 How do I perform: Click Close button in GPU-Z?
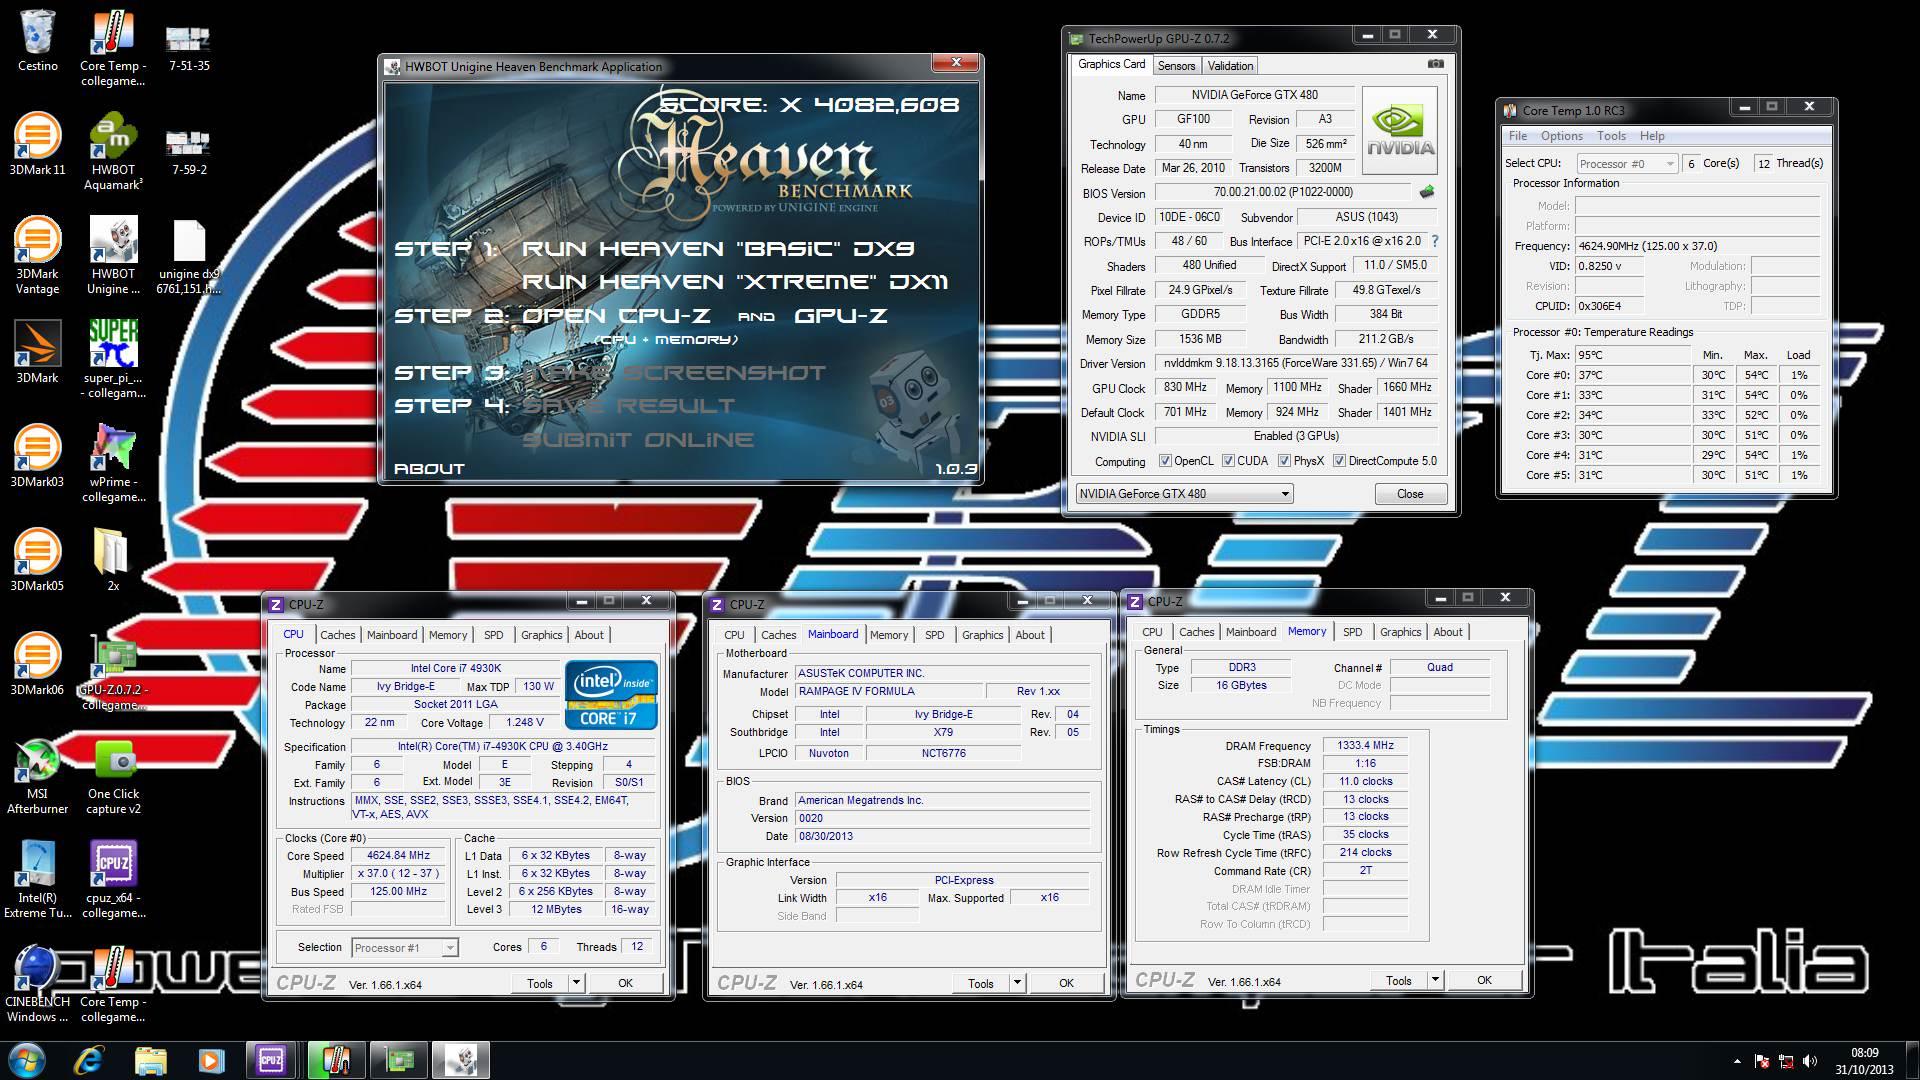click(x=1410, y=494)
